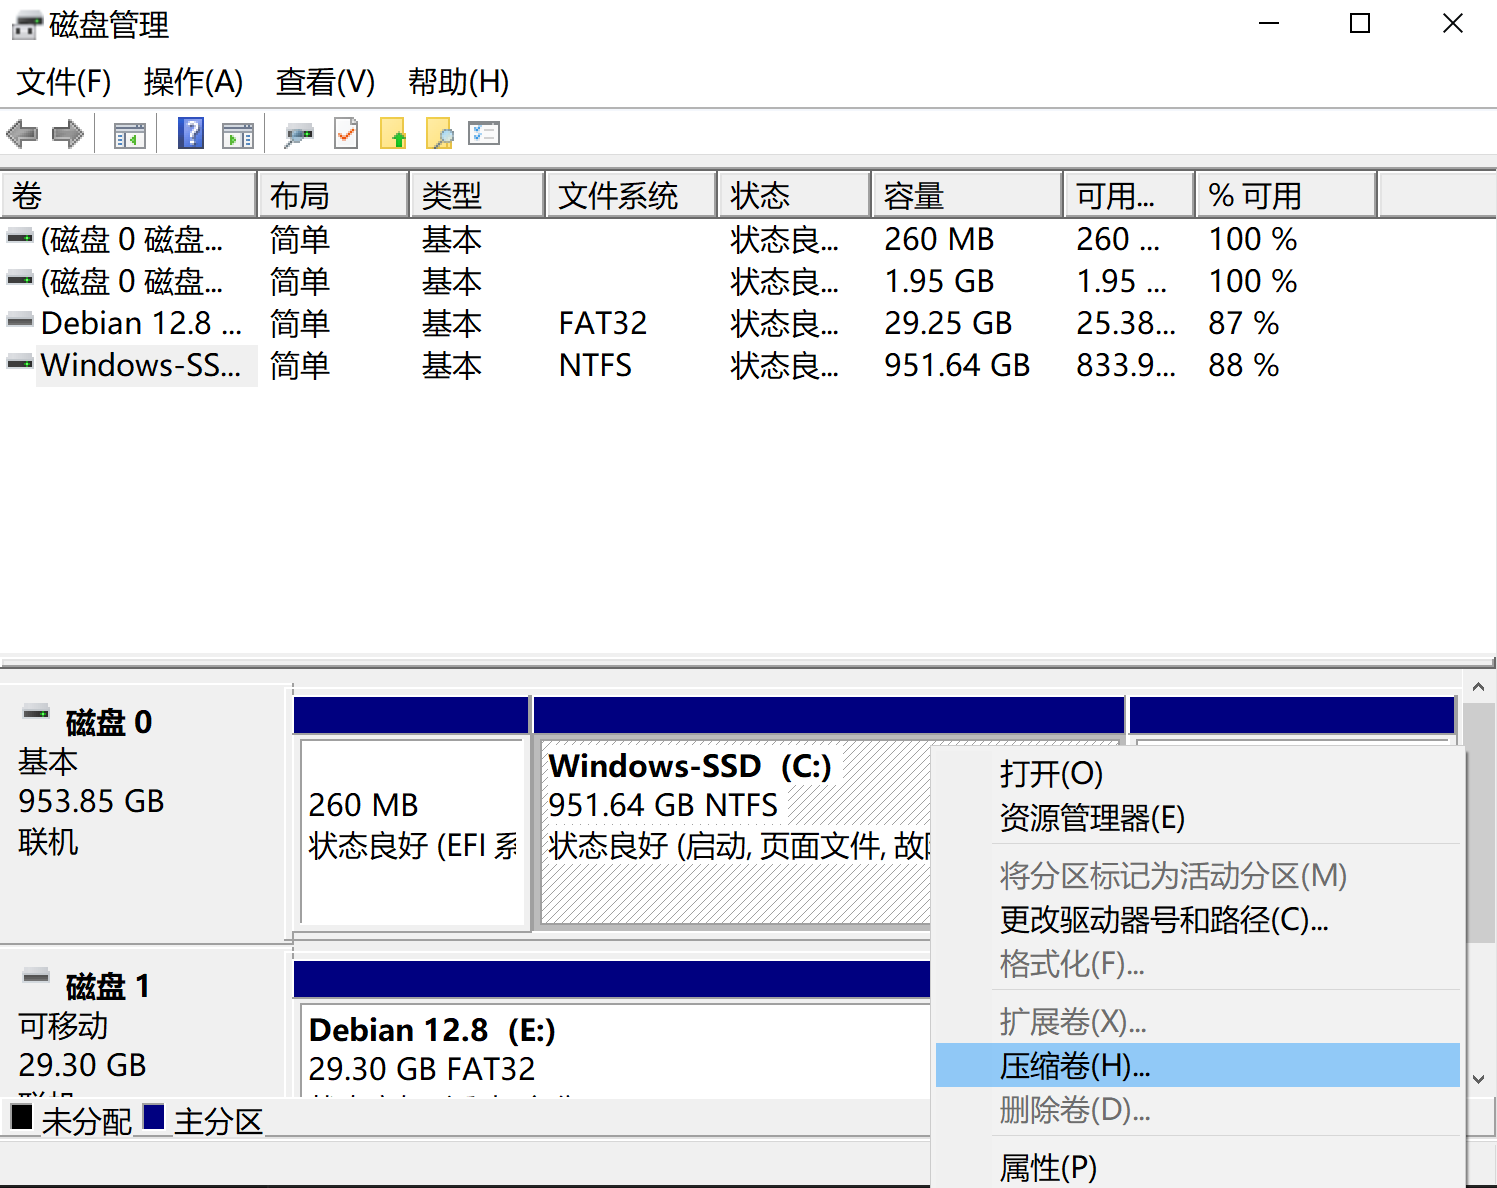Click the folder with green arrow icon
This screenshot has width=1497, height=1188.
pos(393,134)
